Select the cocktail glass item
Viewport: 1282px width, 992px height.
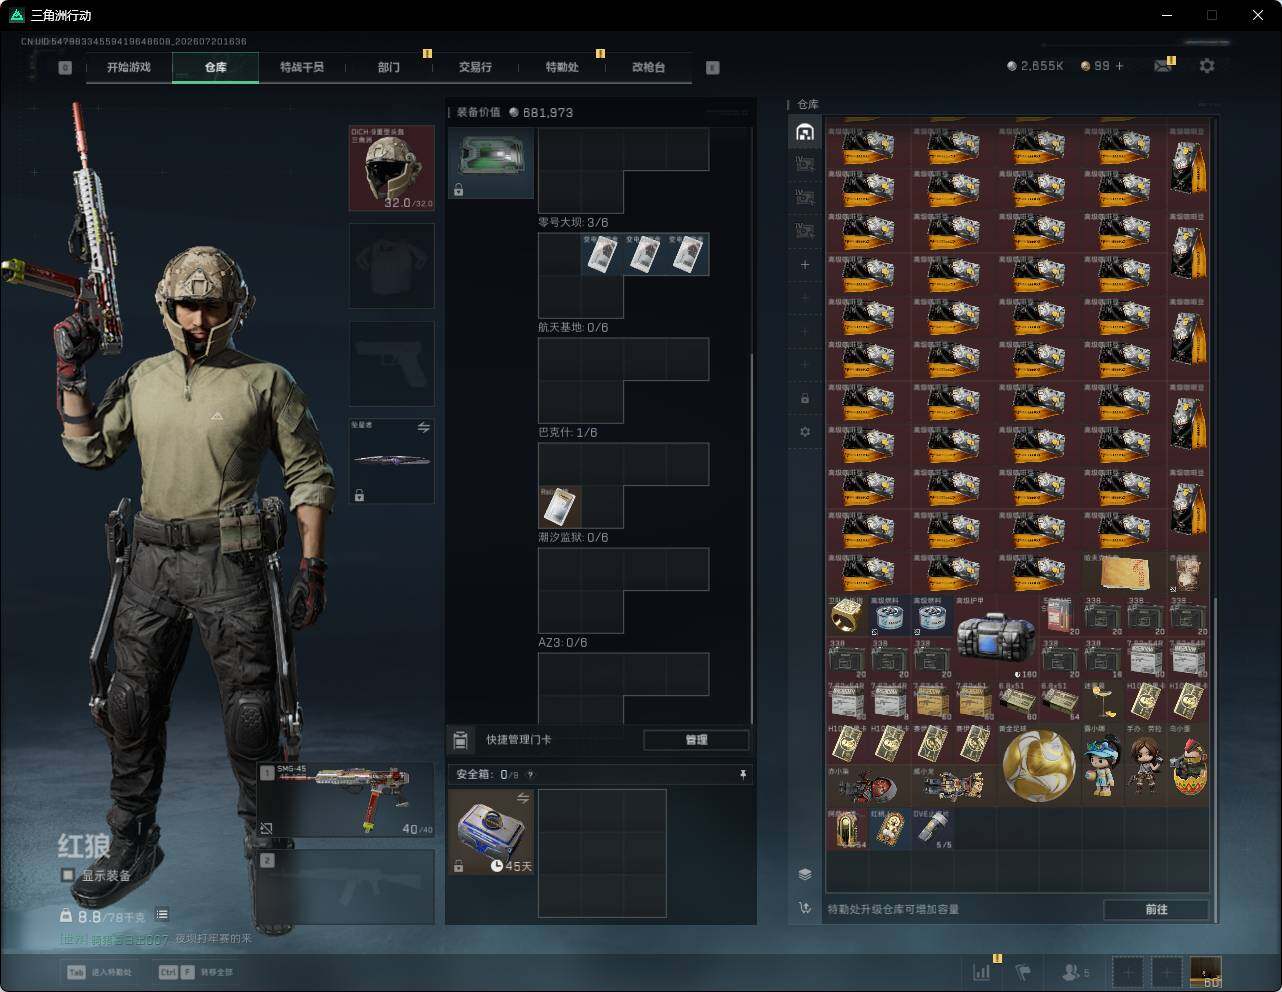(1102, 701)
